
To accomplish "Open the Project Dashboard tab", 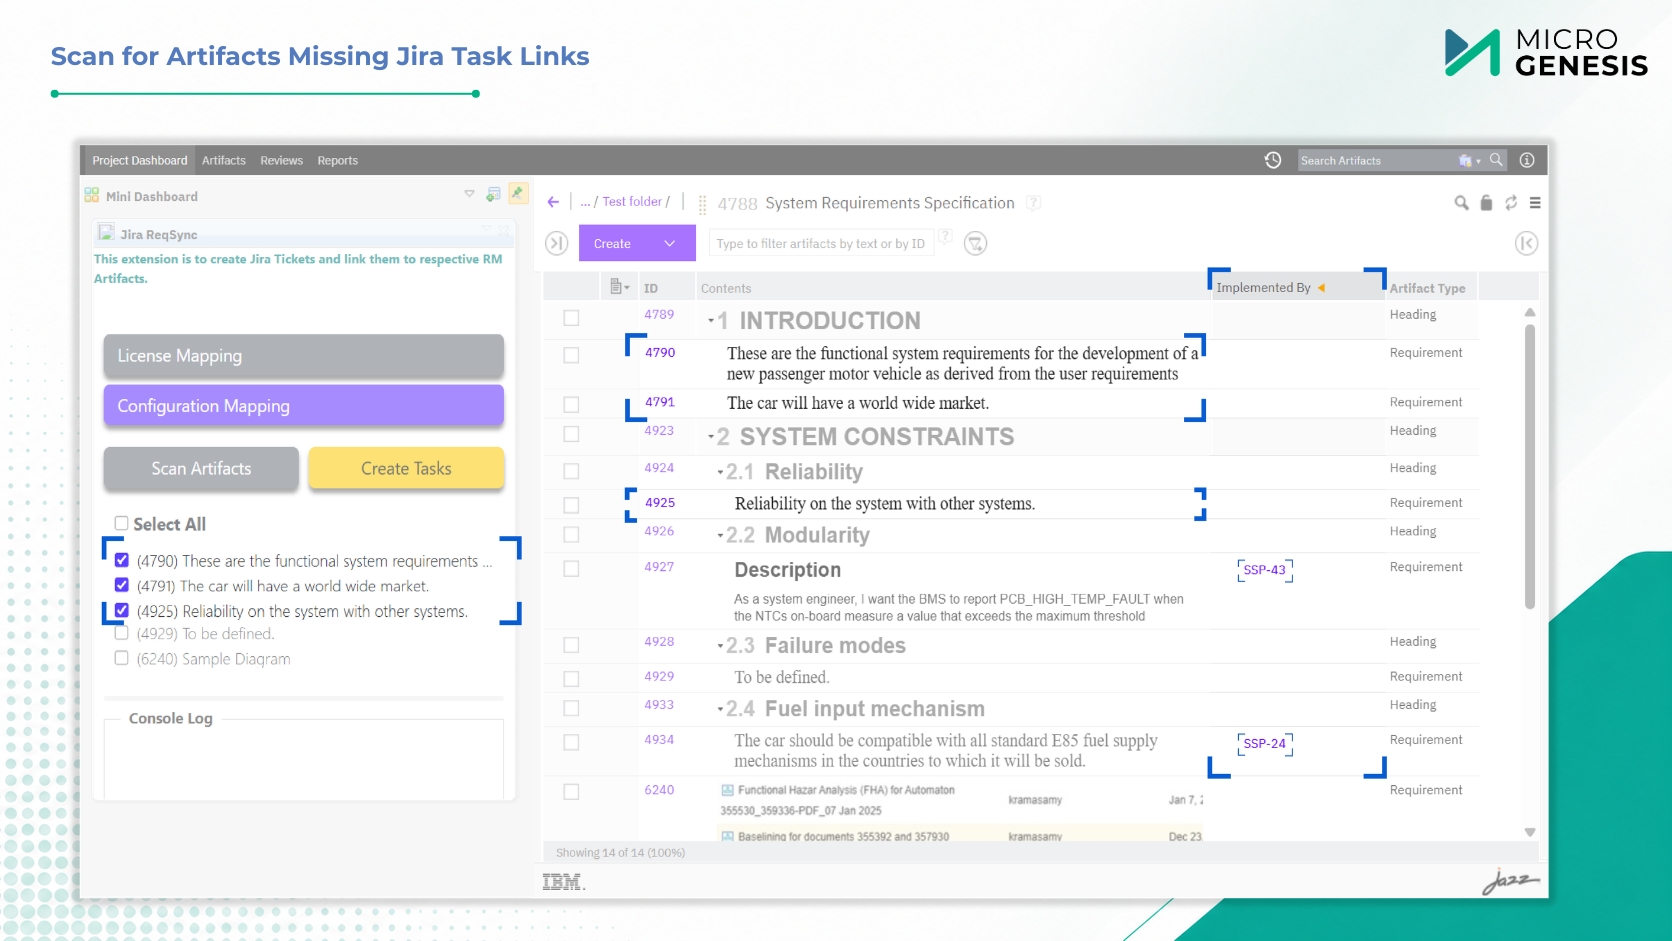I will click(140, 160).
